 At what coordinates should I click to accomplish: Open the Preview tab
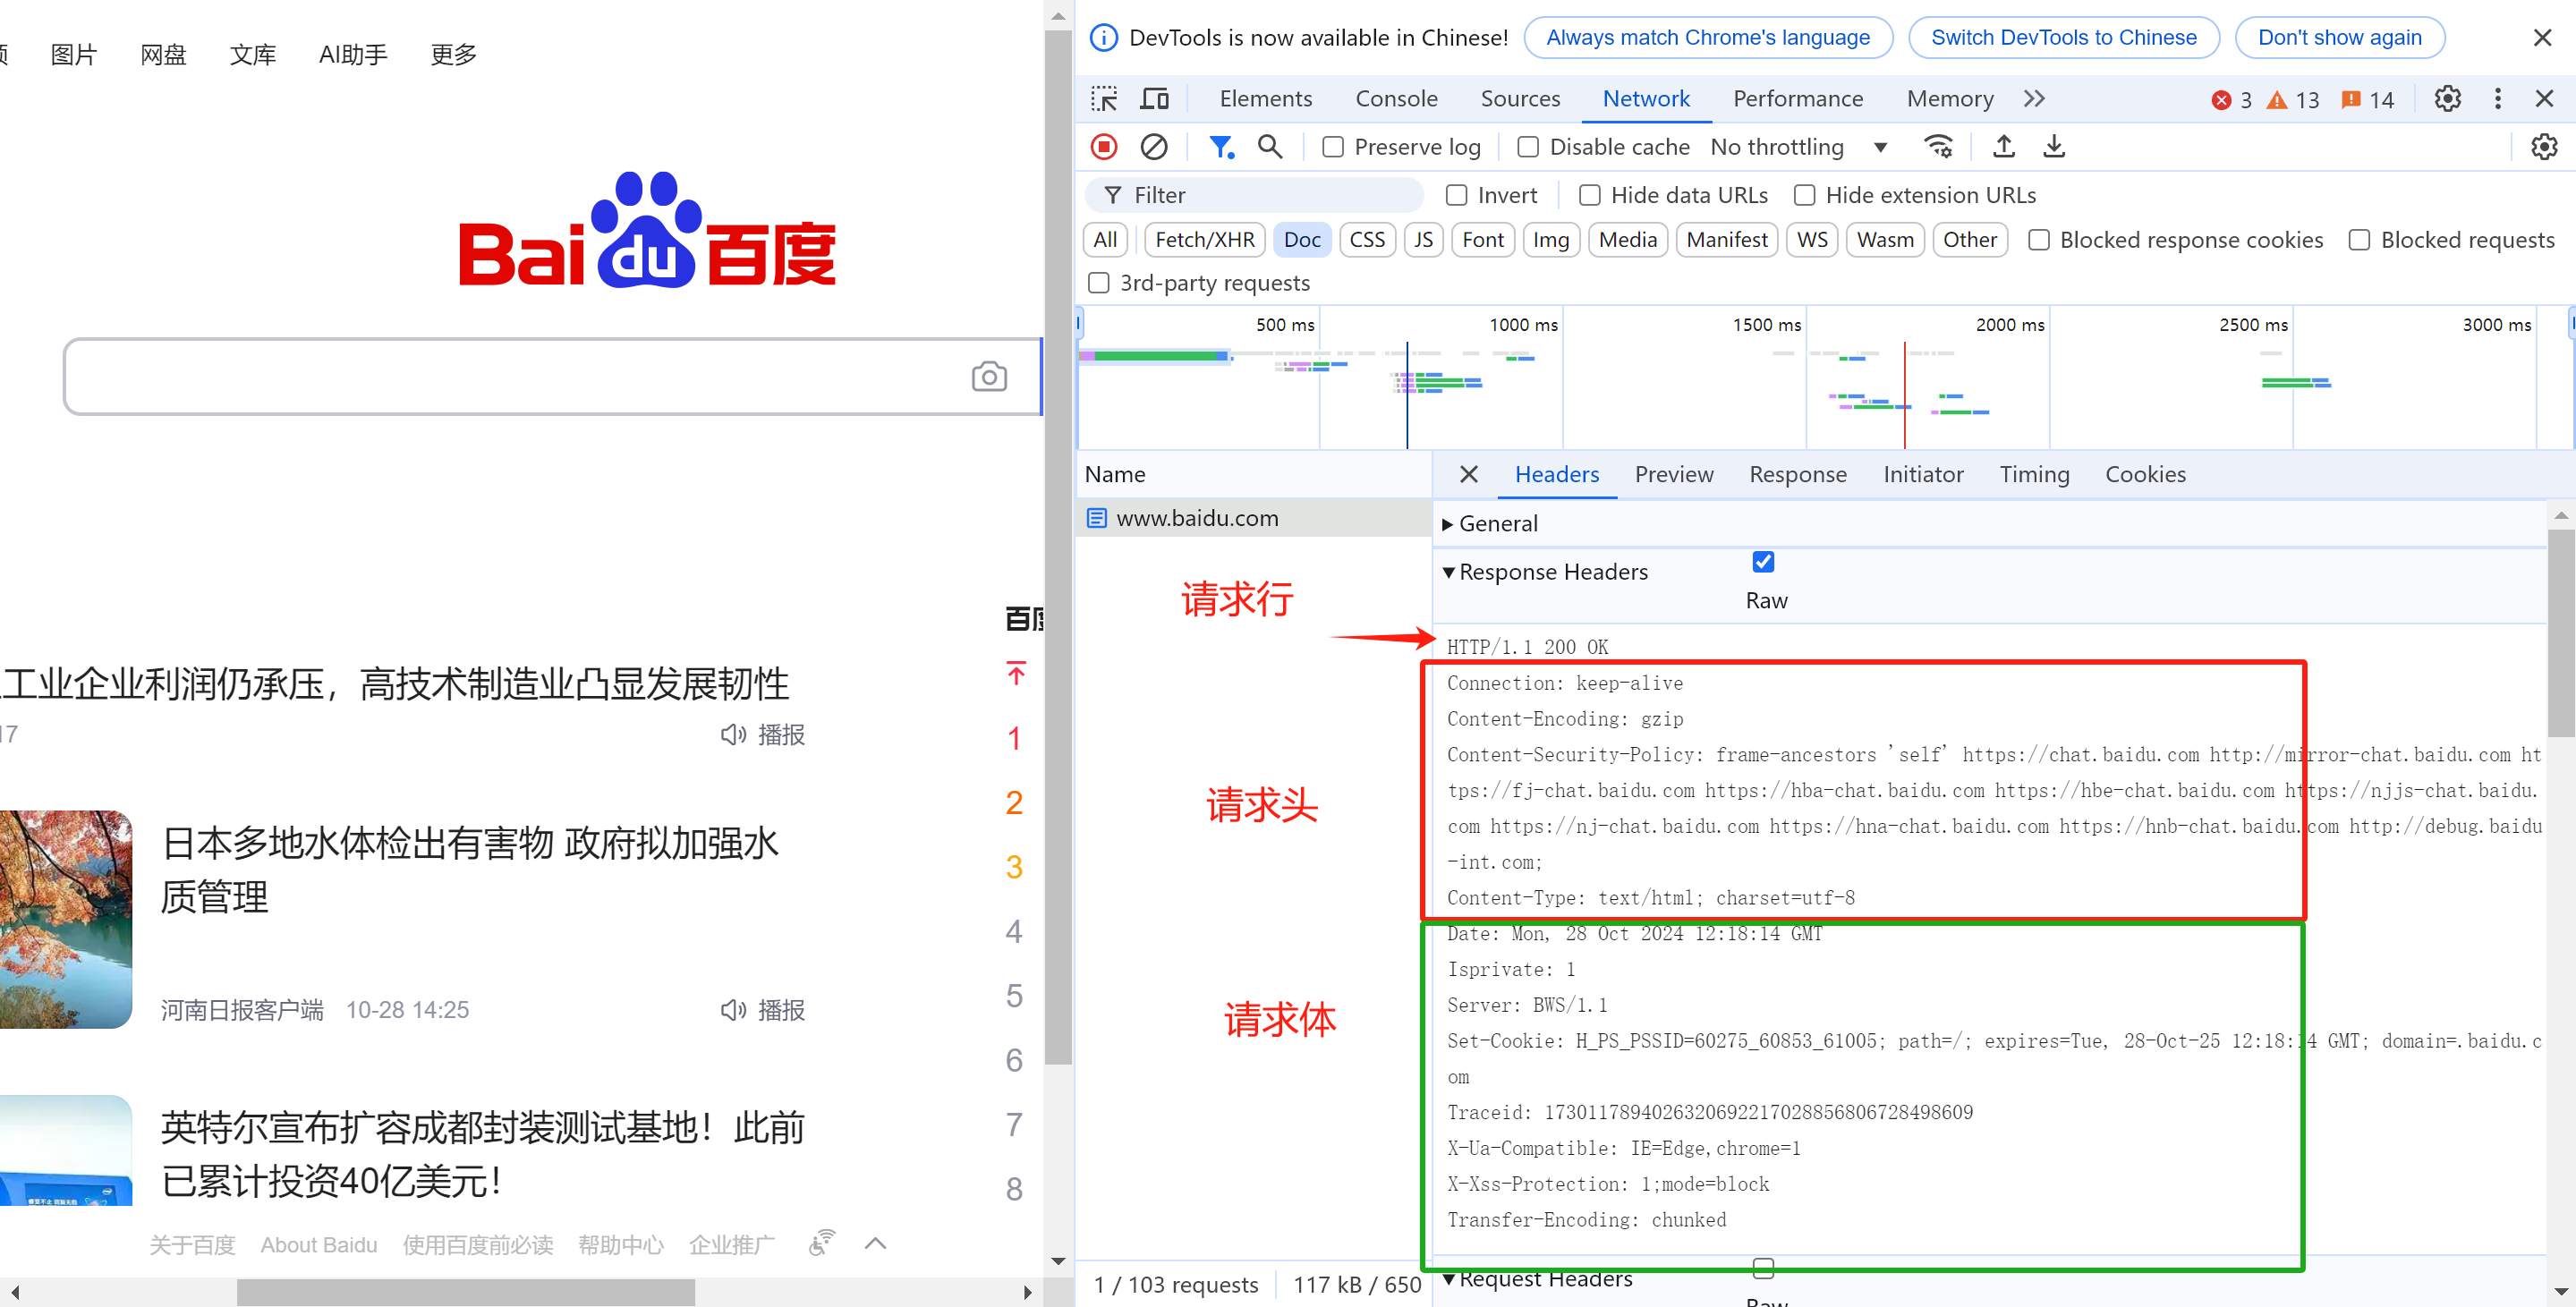(x=1674, y=474)
